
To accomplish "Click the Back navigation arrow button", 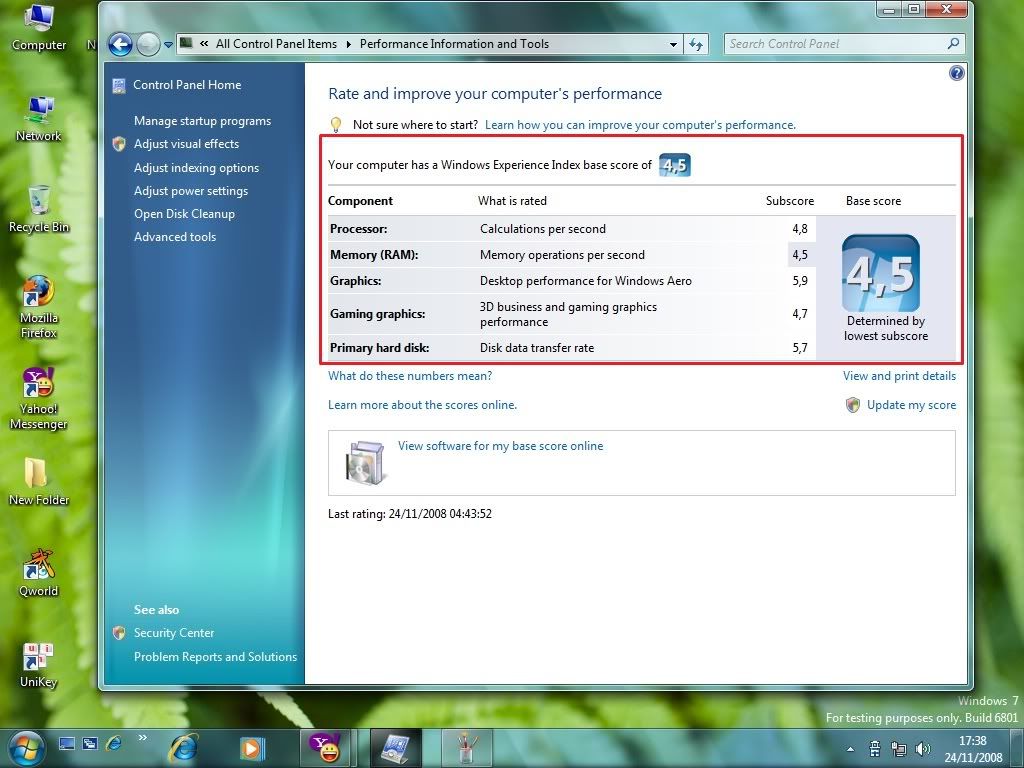I will coord(120,44).
